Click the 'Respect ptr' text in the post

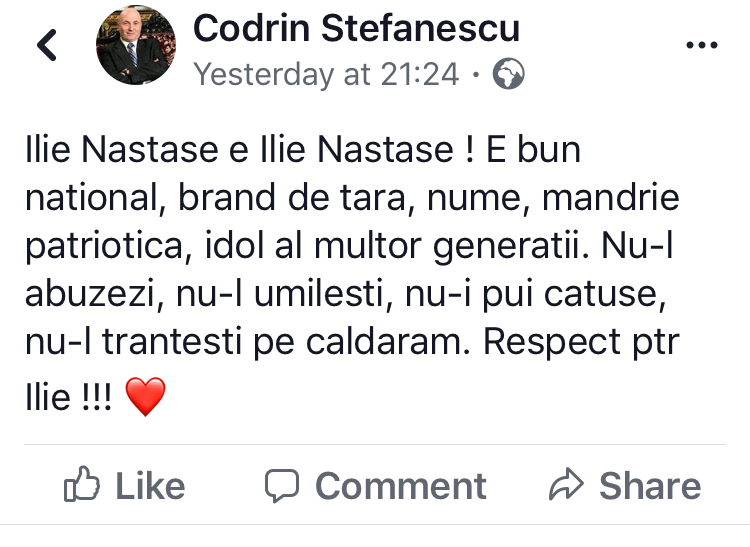581,342
